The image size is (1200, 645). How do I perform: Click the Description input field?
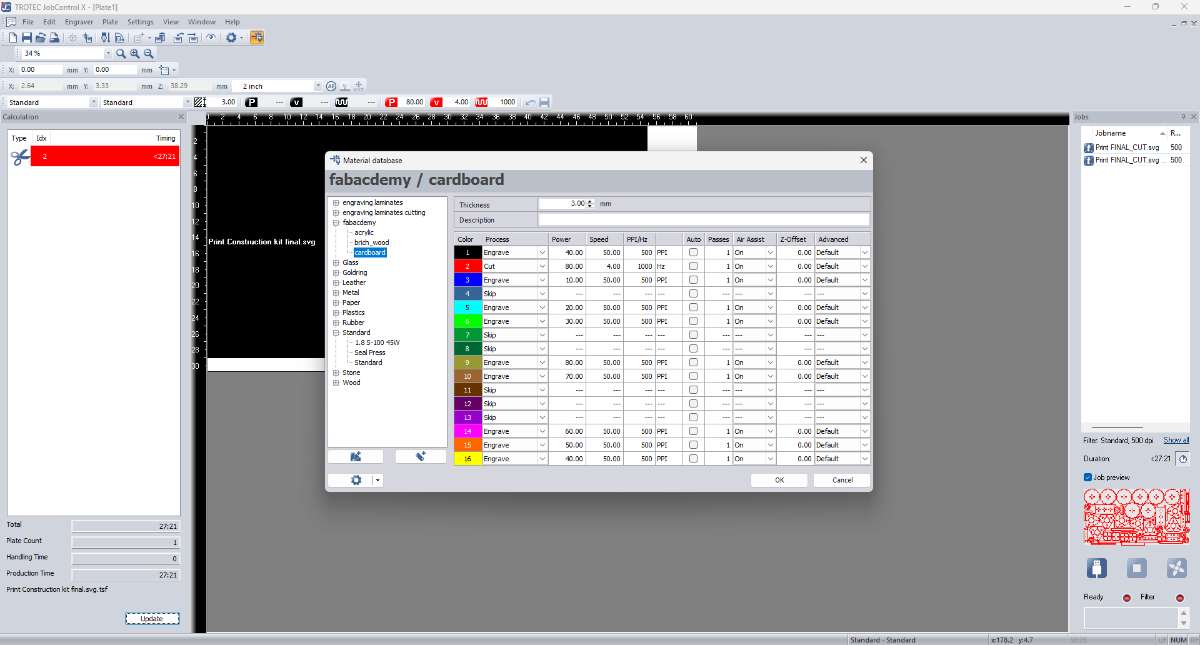click(x=704, y=220)
